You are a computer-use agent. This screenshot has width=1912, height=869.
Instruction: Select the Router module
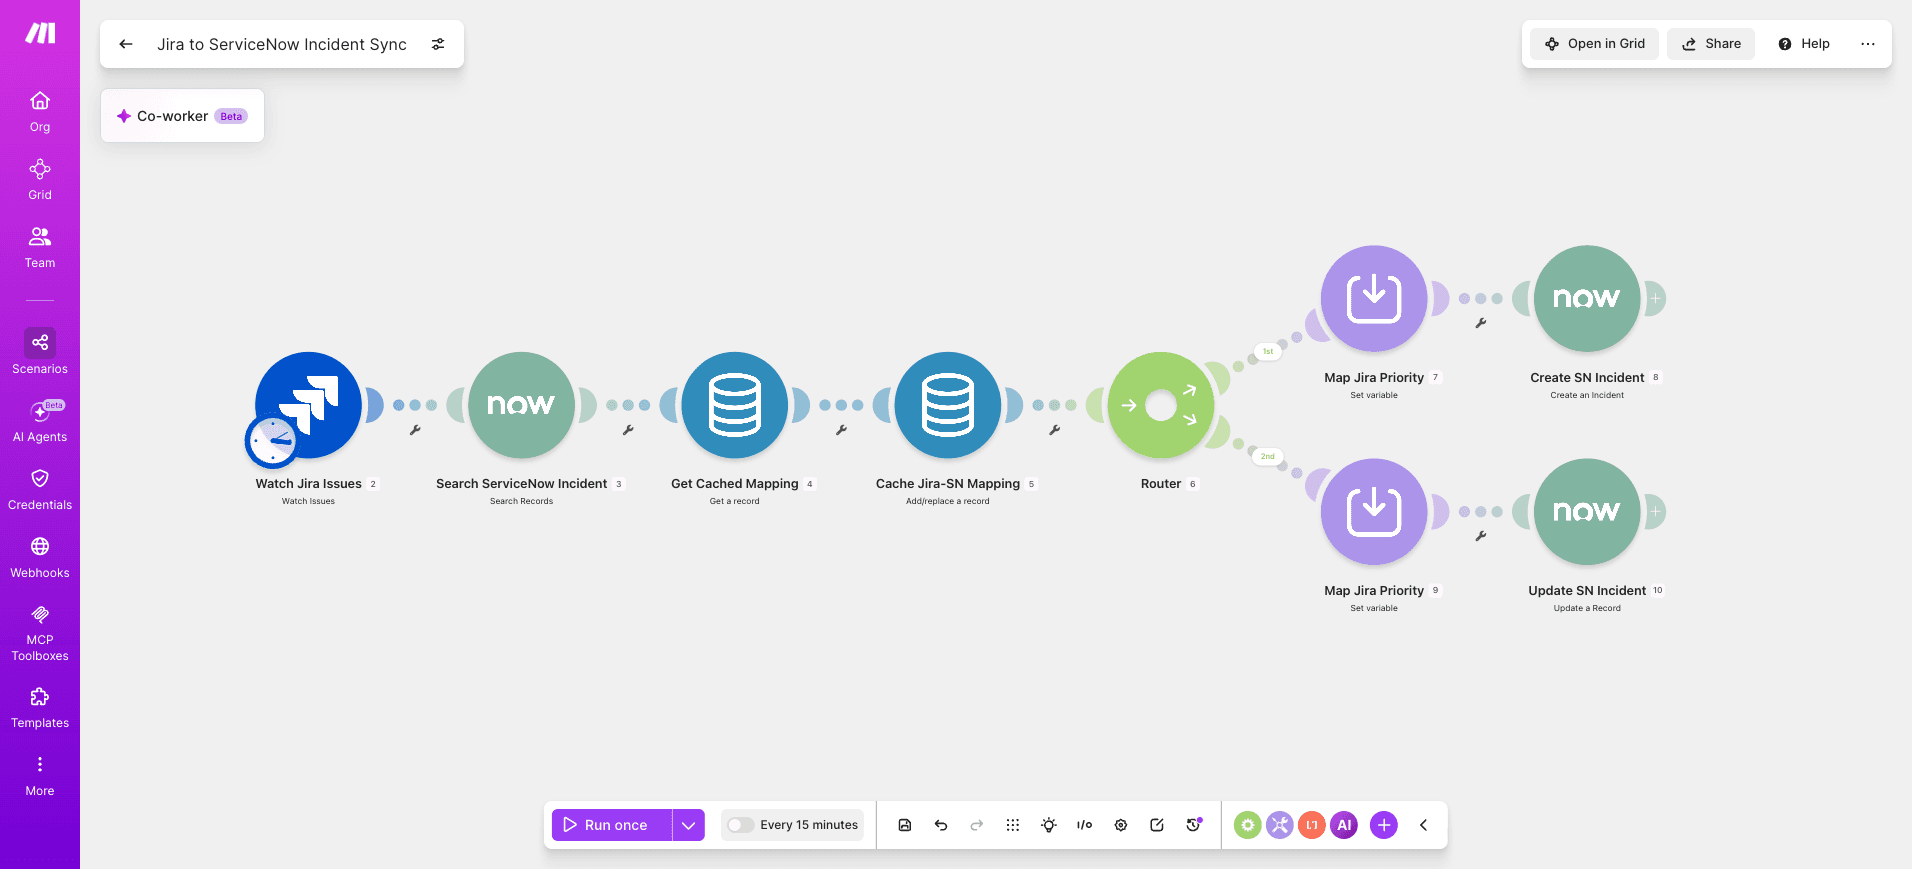pos(1161,404)
